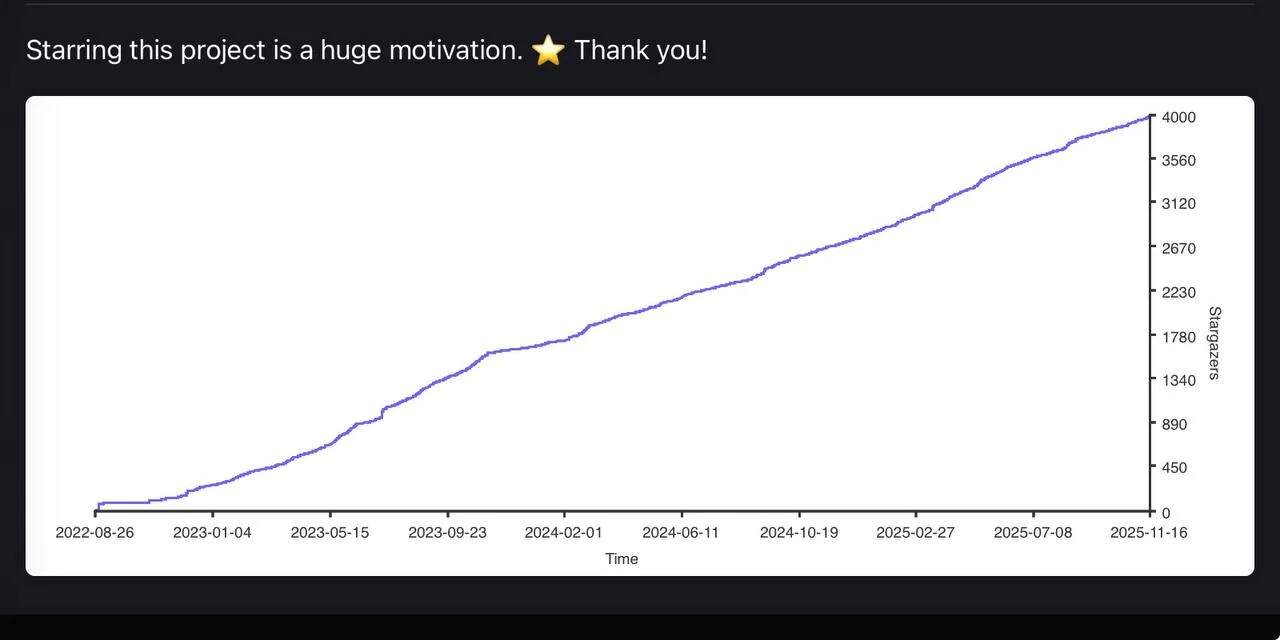The height and width of the screenshot is (640, 1280).
Task: Select the 2025-07-08 date label
Action: pos(1033,532)
